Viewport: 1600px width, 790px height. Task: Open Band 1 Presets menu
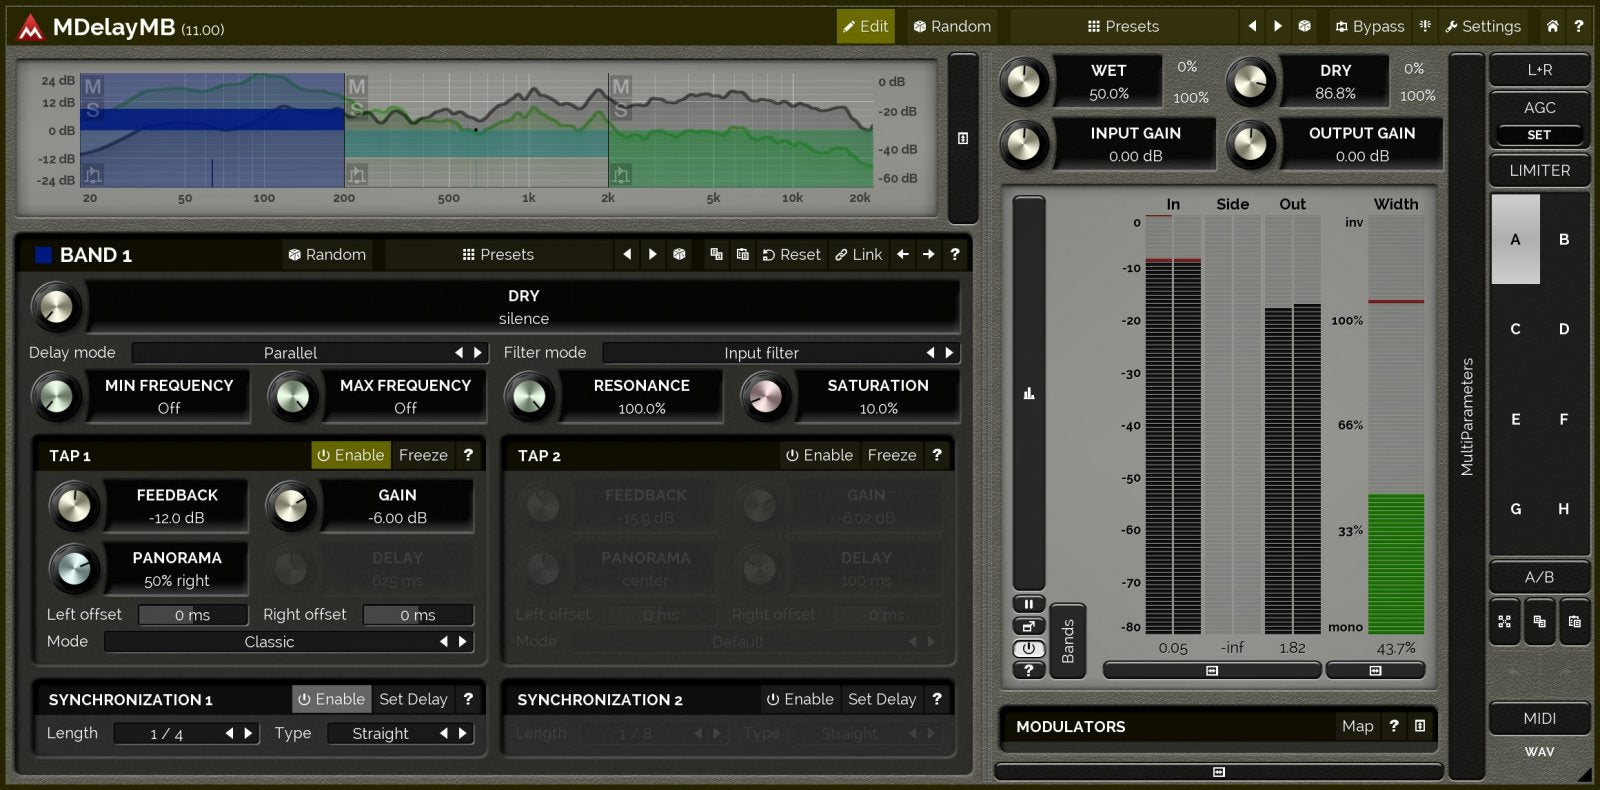pyautogui.click(x=498, y=254)
